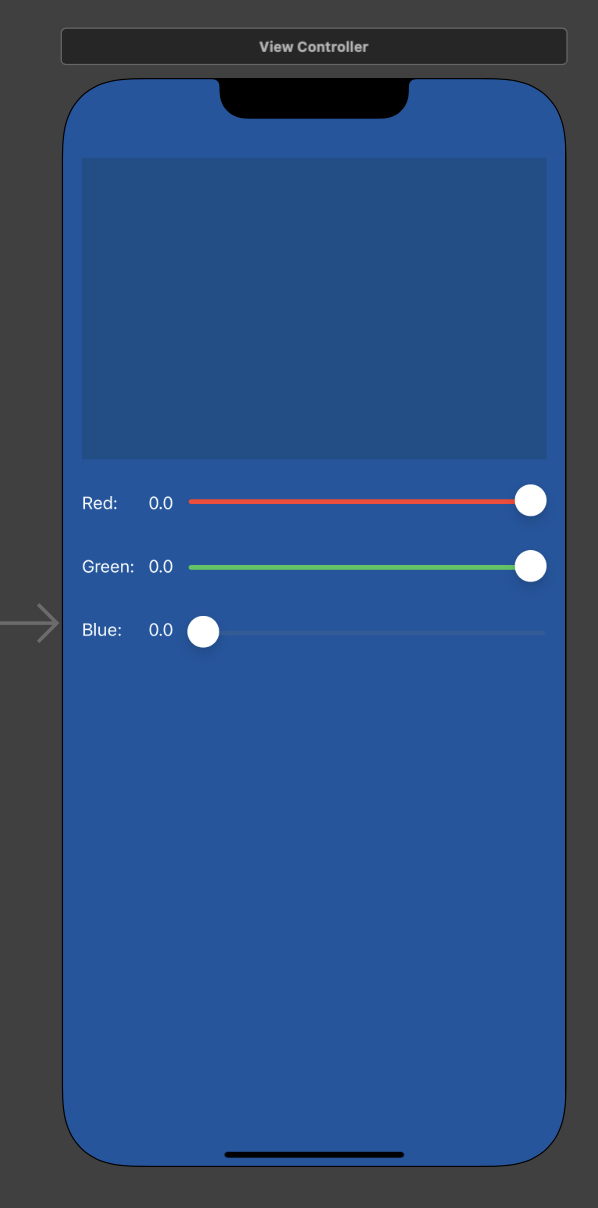Click the 0.0 value beside Blue
The height and width of the screenshot is (1208, 598).
pyautogui.click(x=161, y=630)
